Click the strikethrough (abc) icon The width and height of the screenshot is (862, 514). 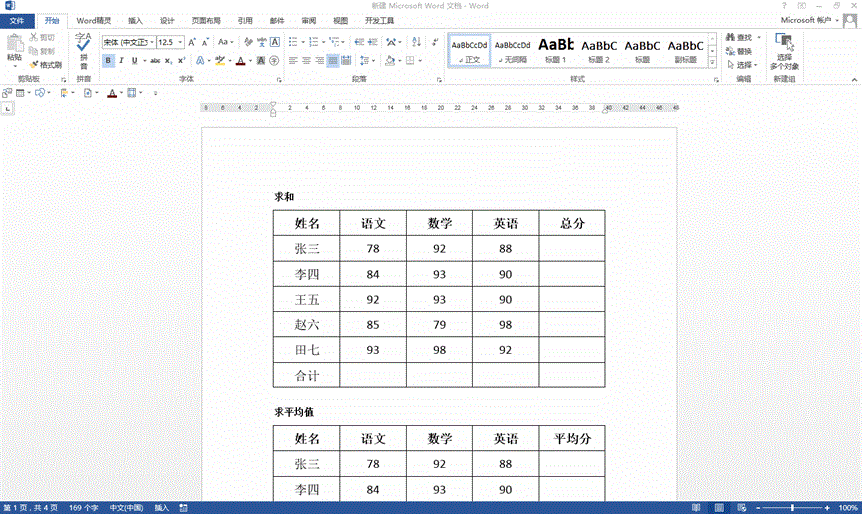(x=155, y=61)
